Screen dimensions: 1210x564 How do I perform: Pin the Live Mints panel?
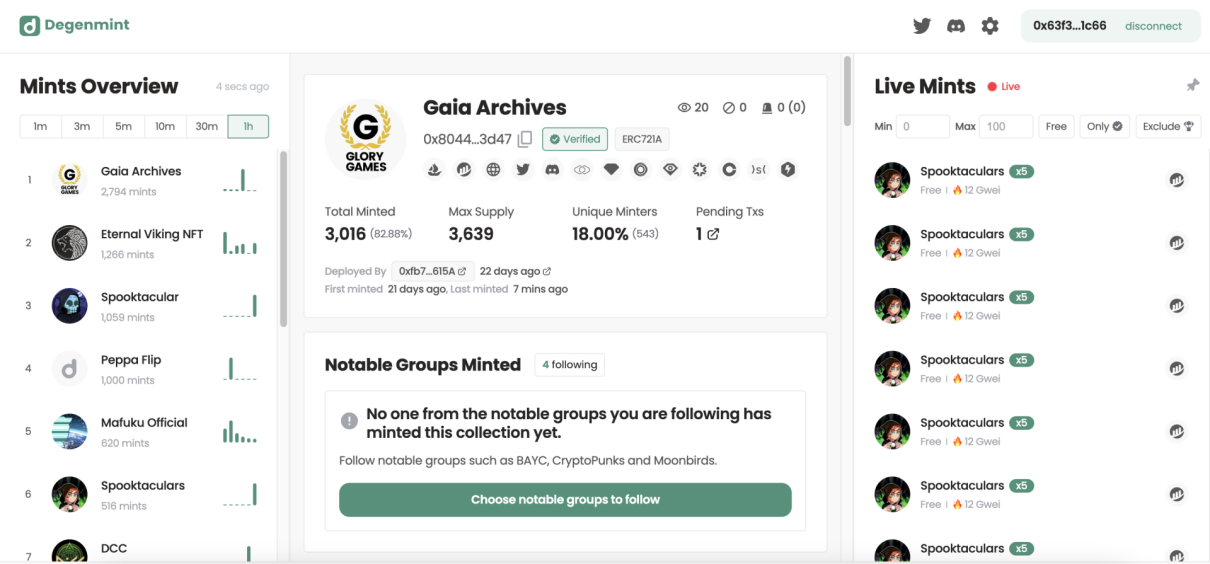1192,86
